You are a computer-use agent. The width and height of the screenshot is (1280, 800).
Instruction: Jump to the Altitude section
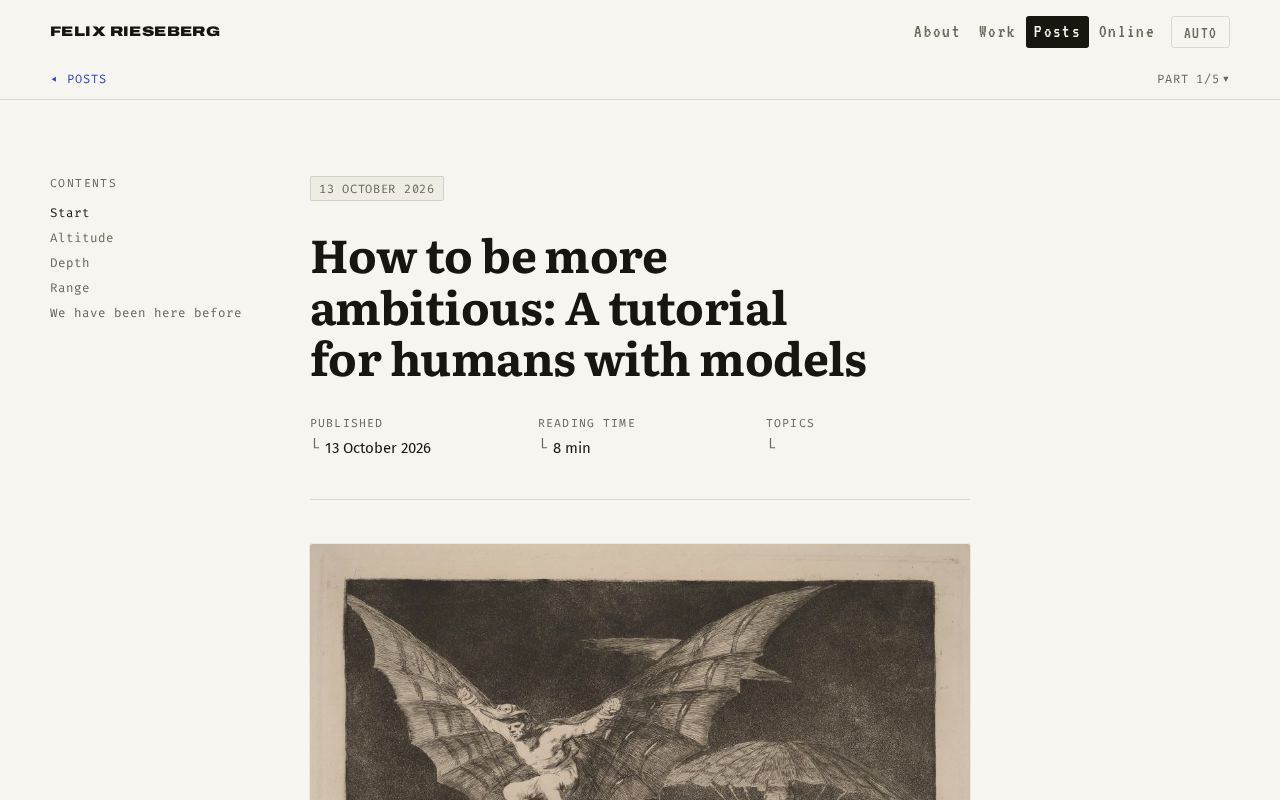coord(82,238)
